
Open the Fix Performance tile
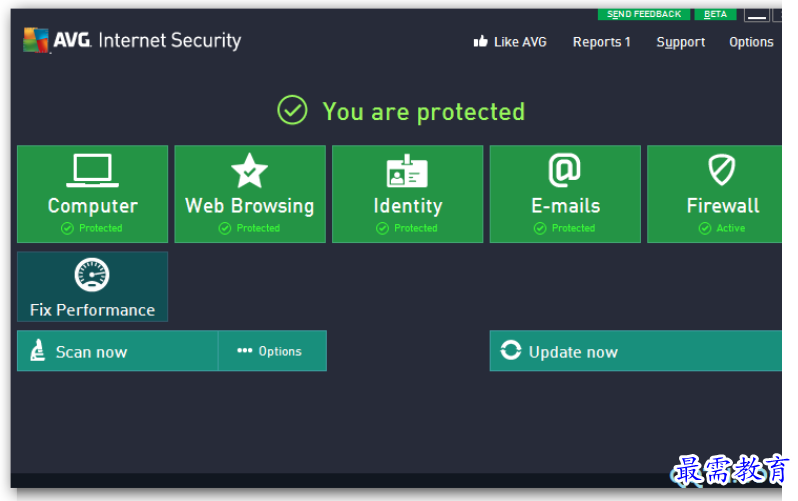point(93,287)
